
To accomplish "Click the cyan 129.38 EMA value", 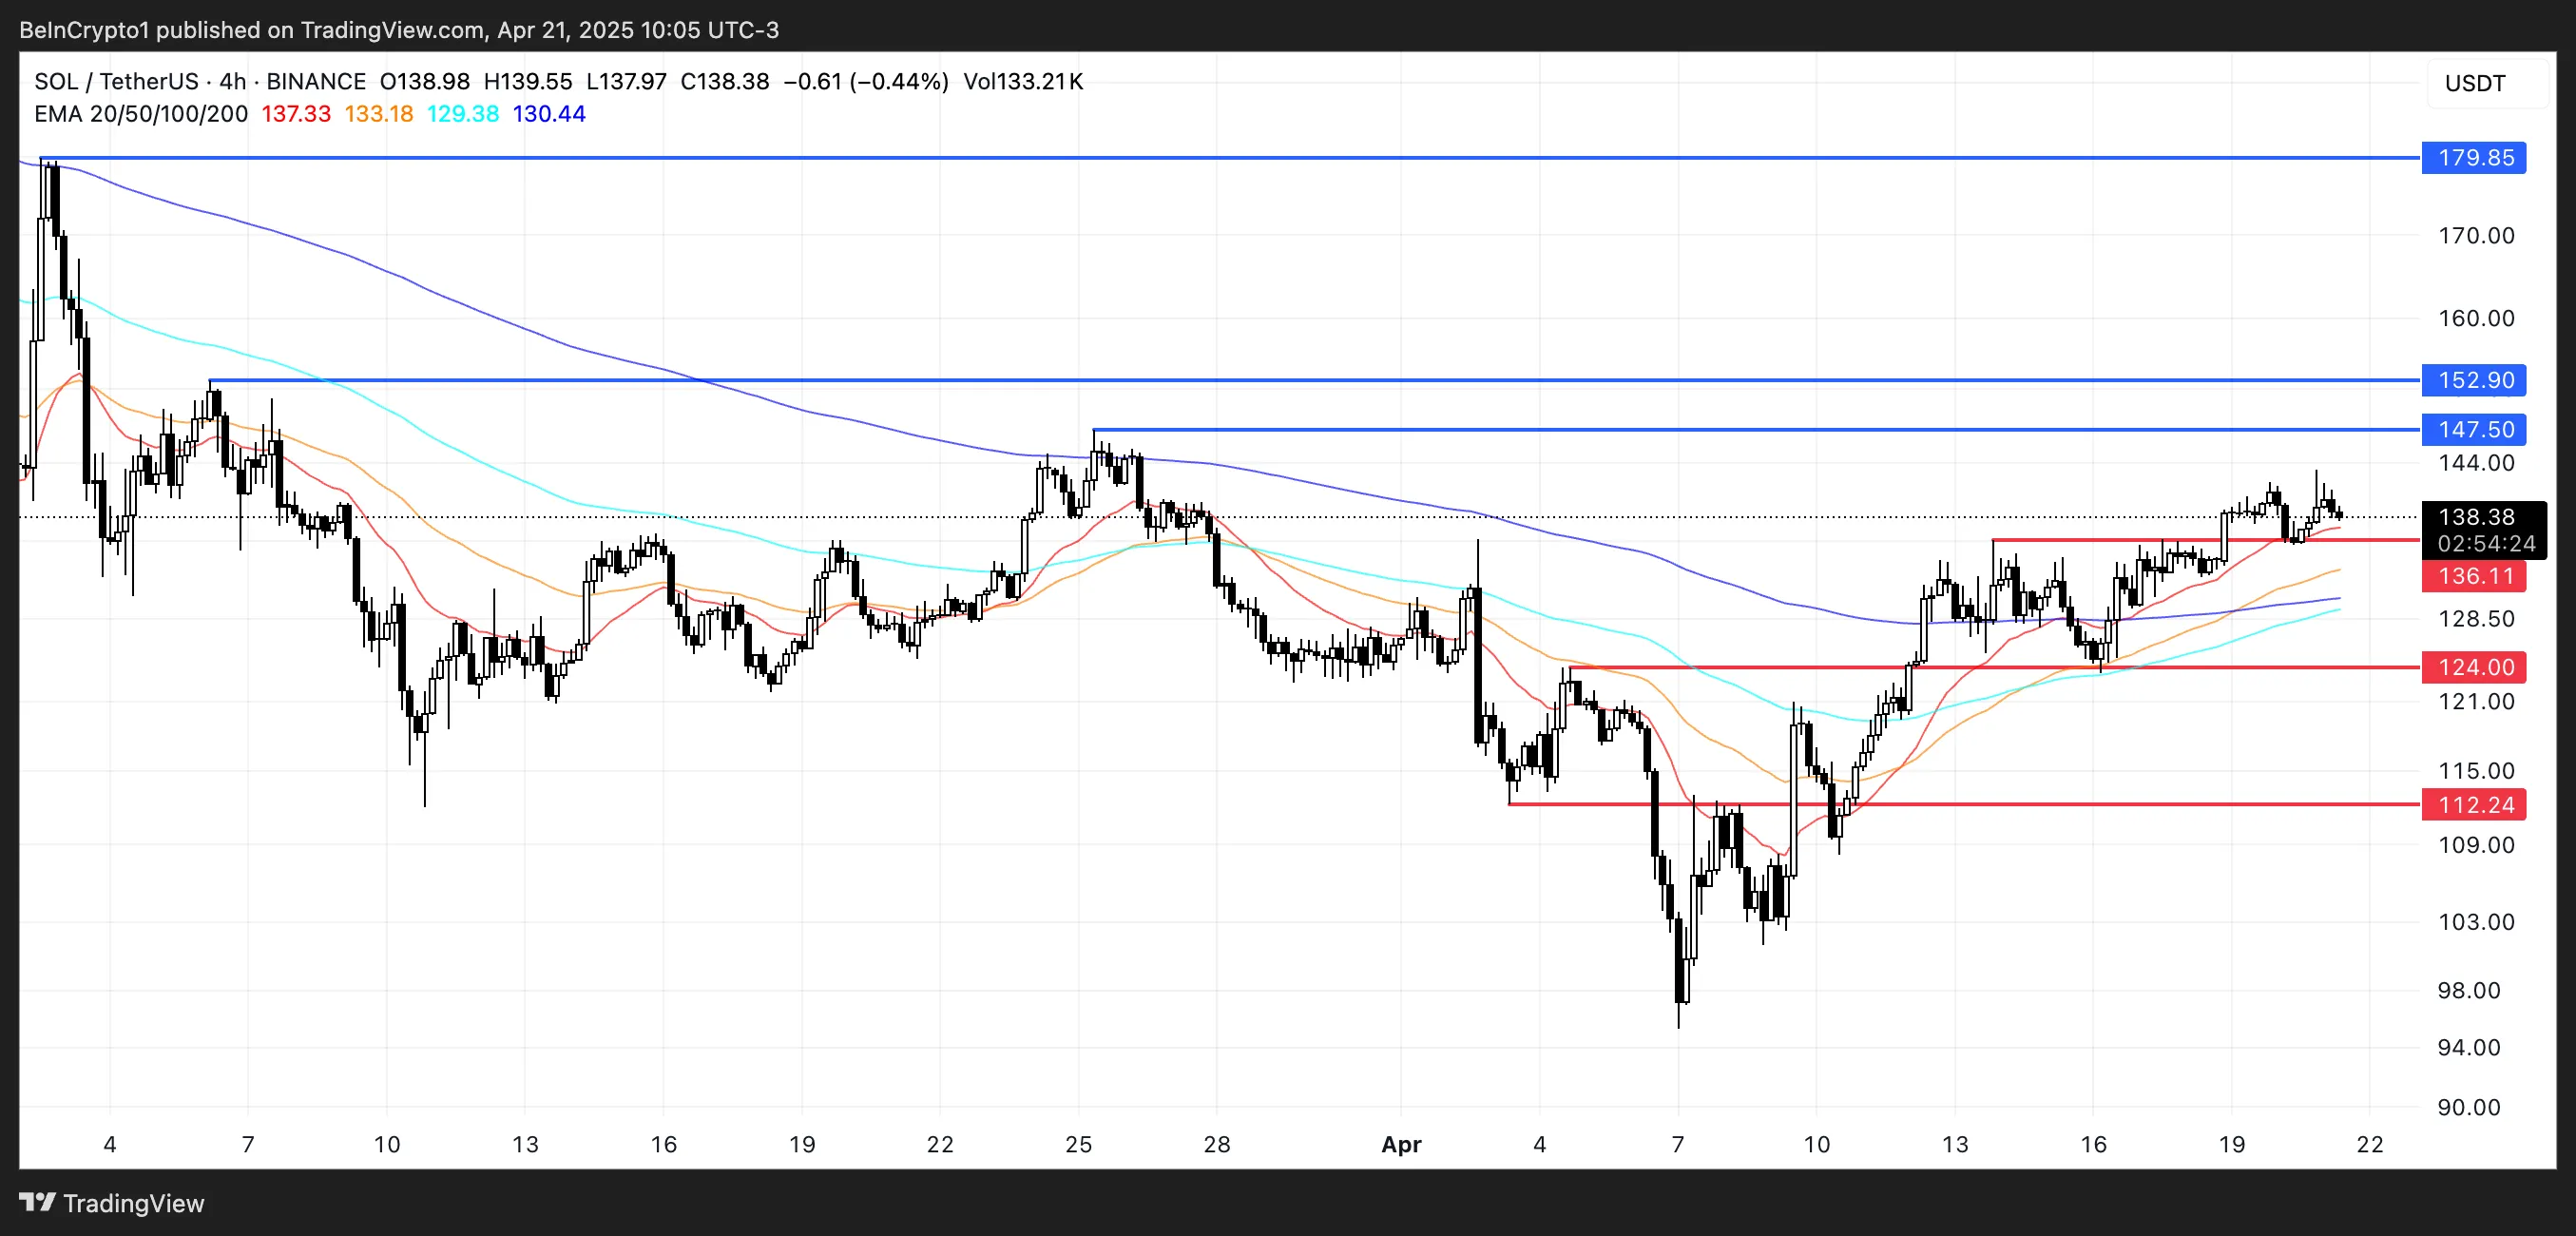I will point(463,114).
